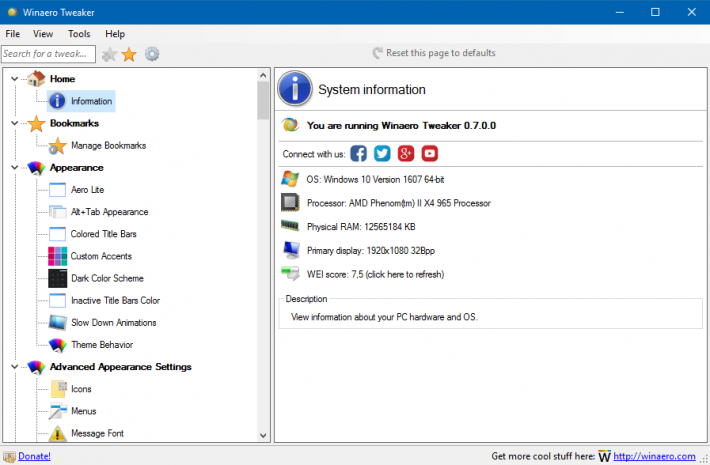Viewport: 710px width, 465px height.
Task: Click the primary display monitor icon
Action: tap(290, 250)
